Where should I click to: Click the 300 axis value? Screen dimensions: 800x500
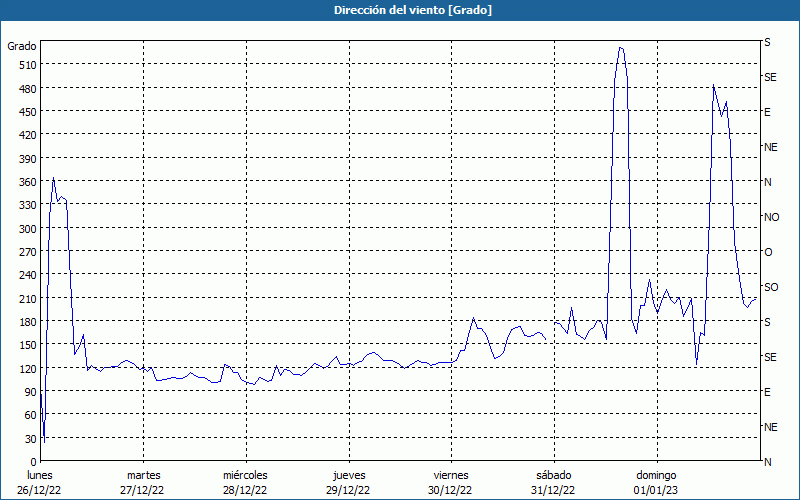coord(28,229)
